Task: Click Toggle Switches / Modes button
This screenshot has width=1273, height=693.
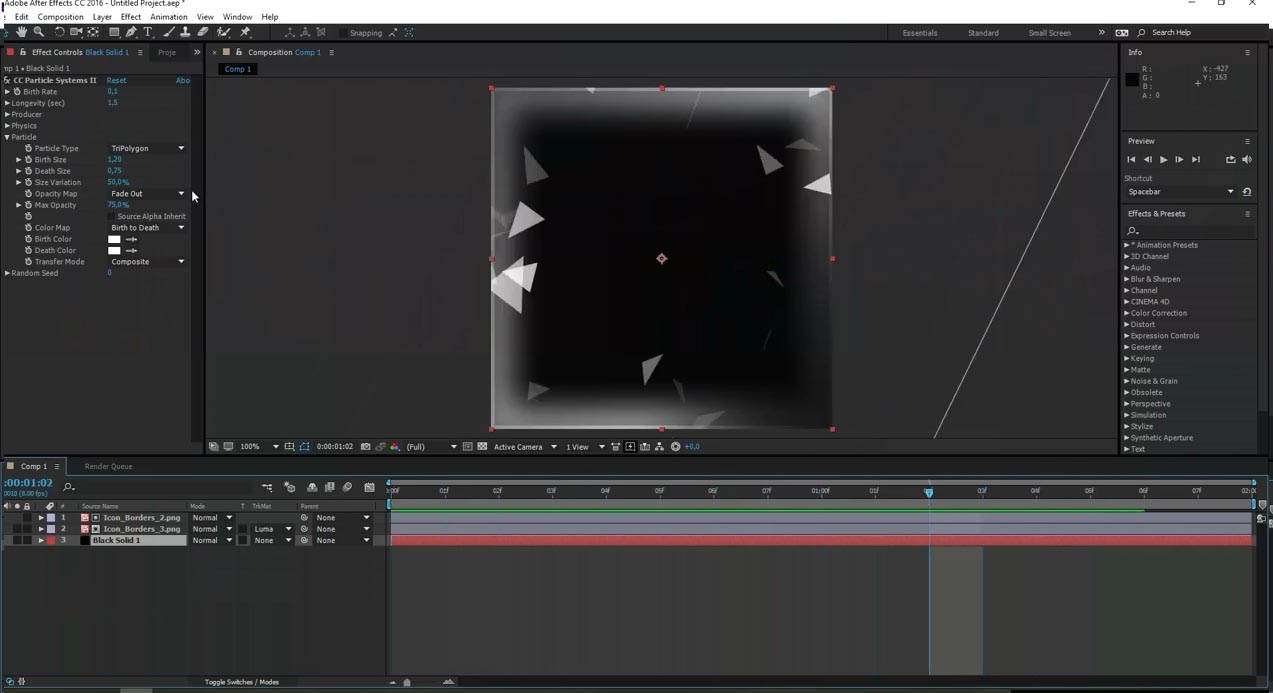Action: [x=242, y=682]
